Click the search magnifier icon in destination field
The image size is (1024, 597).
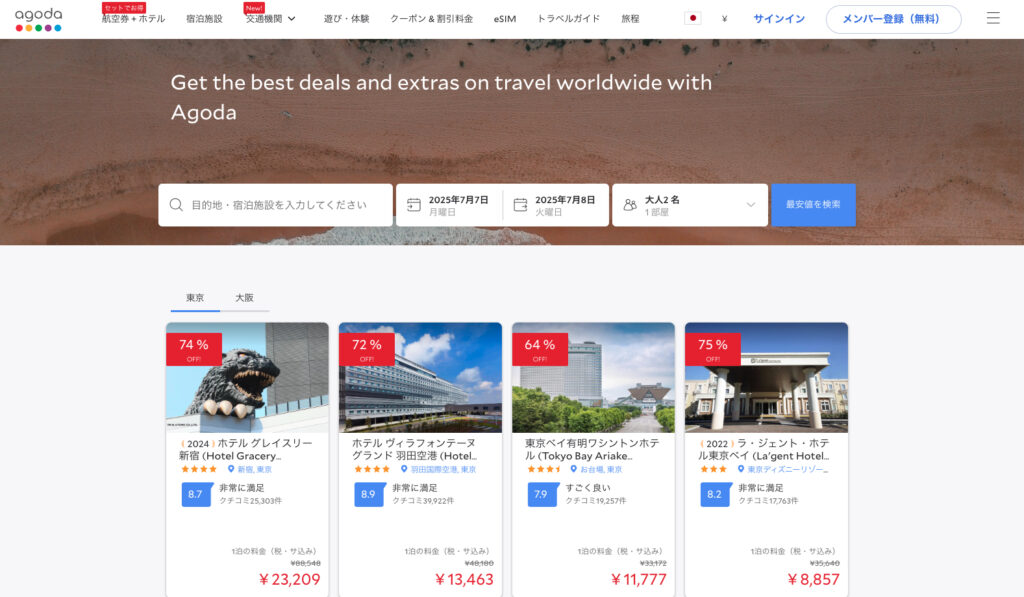(x=176, y=205)
